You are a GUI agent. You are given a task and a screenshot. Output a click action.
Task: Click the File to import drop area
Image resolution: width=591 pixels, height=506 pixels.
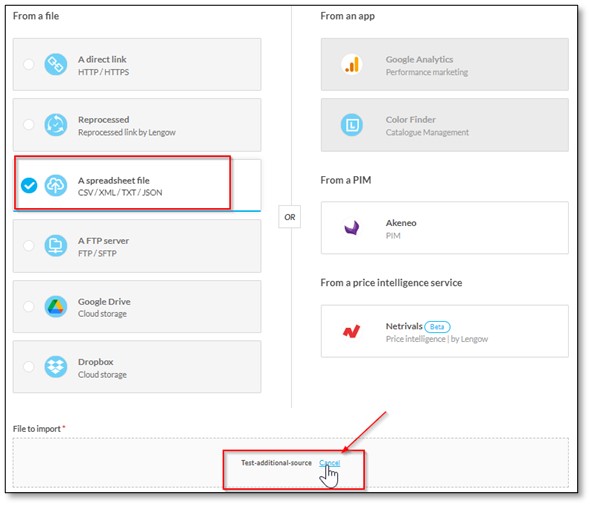click(x=291, y=463)
